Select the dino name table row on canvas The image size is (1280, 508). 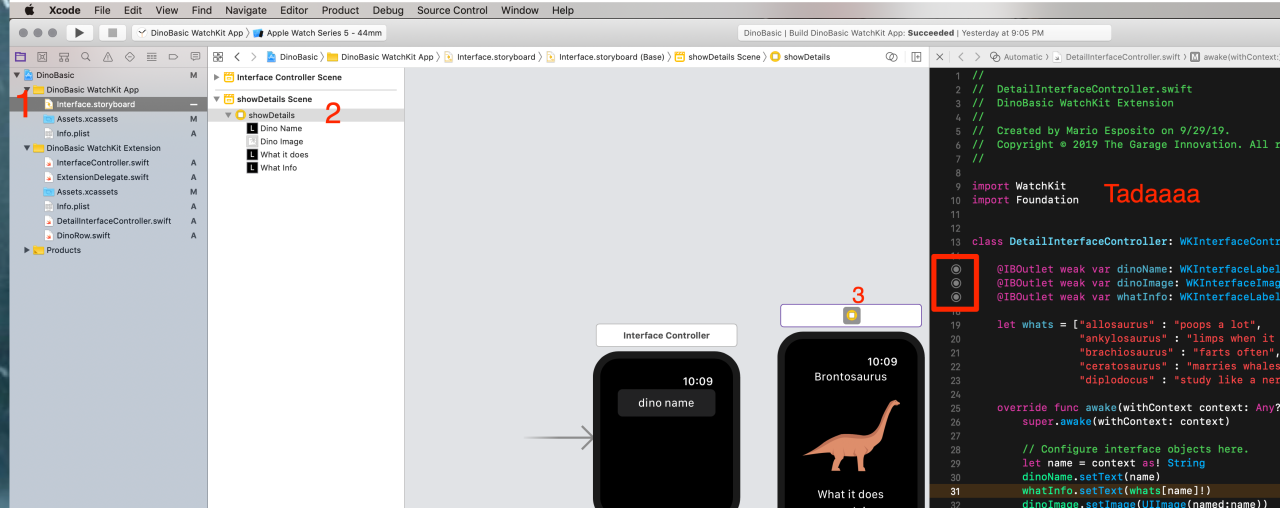[666, 403]
